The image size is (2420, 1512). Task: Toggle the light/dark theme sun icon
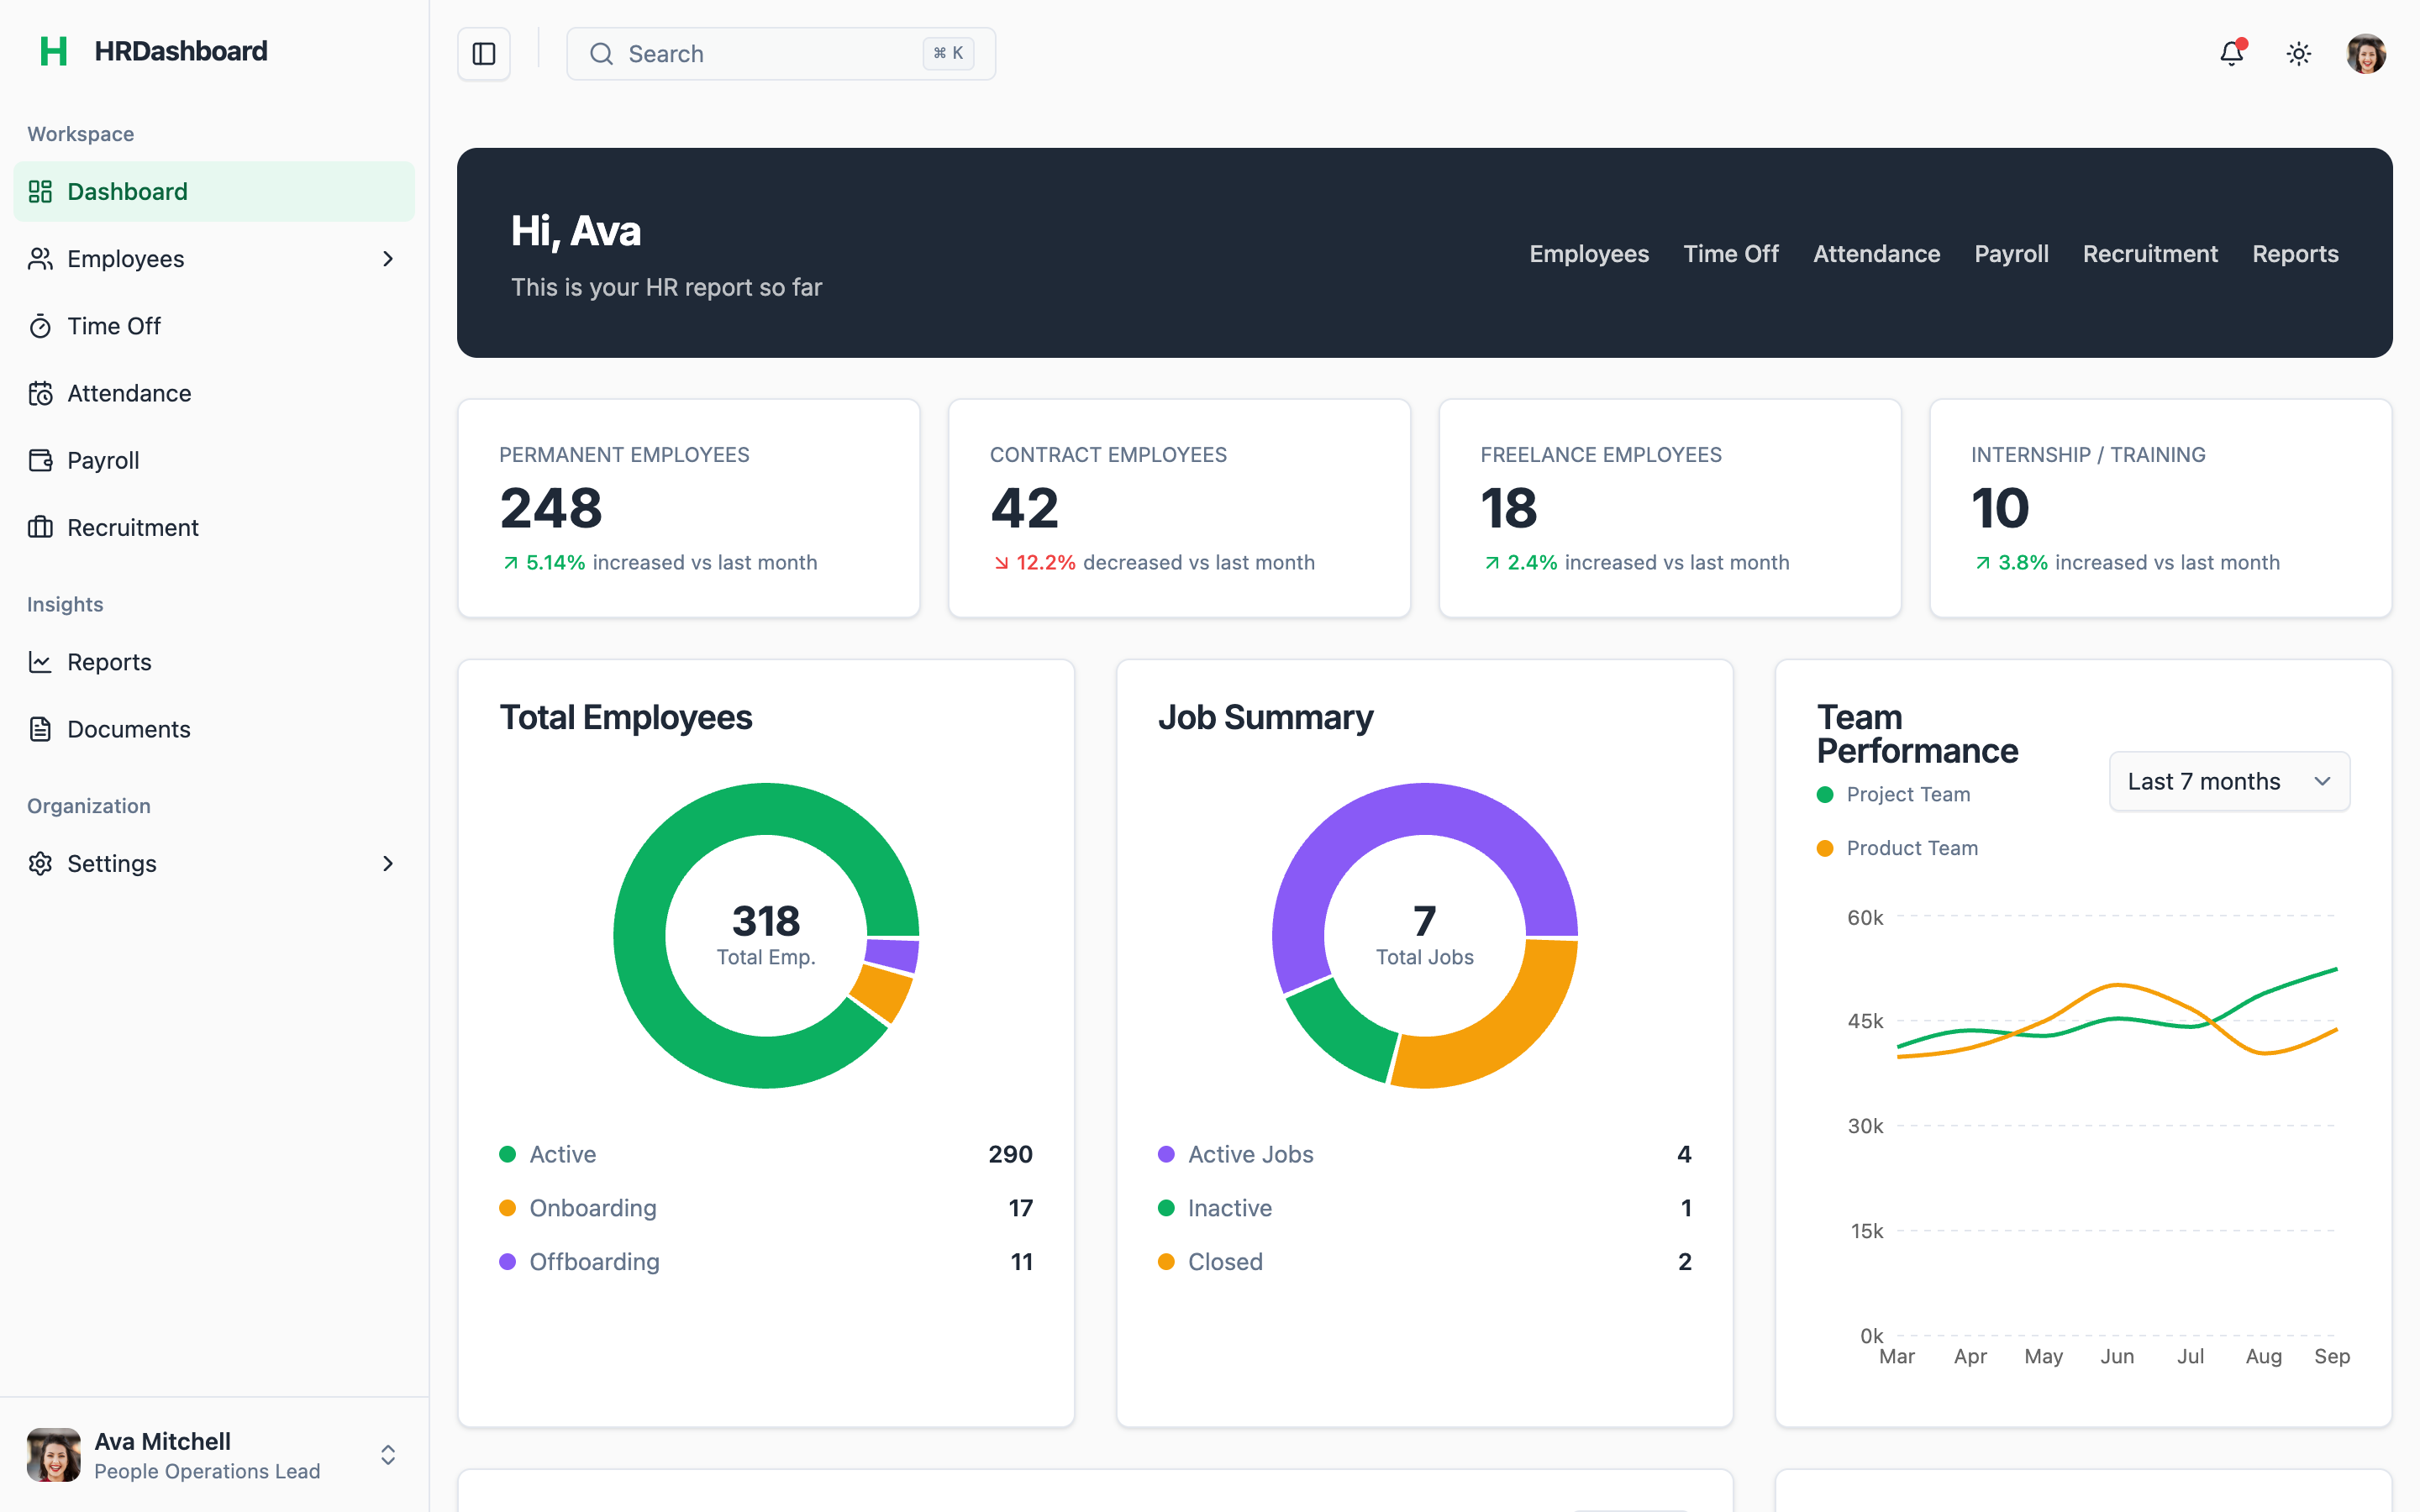pyautogui.click(x=2299, y=54)
